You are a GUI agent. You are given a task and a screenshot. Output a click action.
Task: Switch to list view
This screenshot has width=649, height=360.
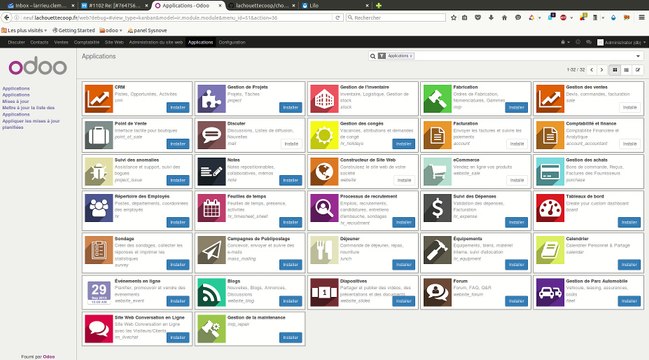tap(626, 70)
